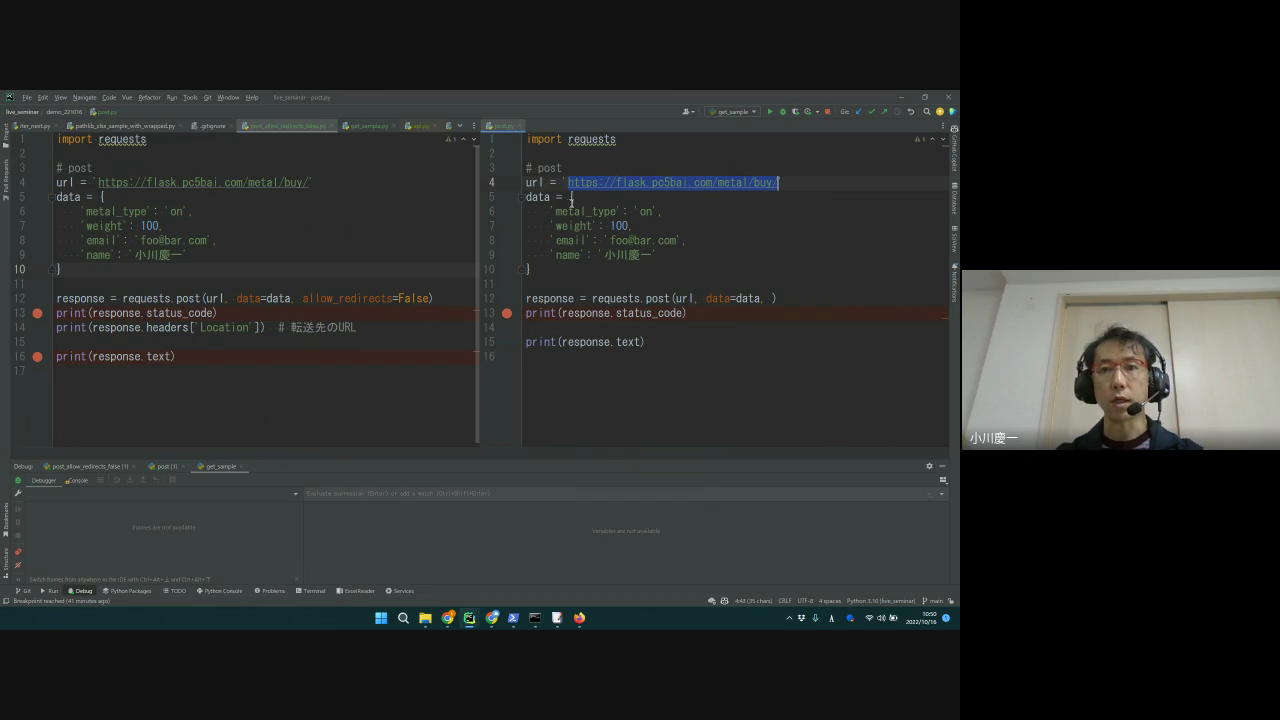Toggle breakpoint on line 13 in right editor
Screen dimensions: 1280x720
507,313
